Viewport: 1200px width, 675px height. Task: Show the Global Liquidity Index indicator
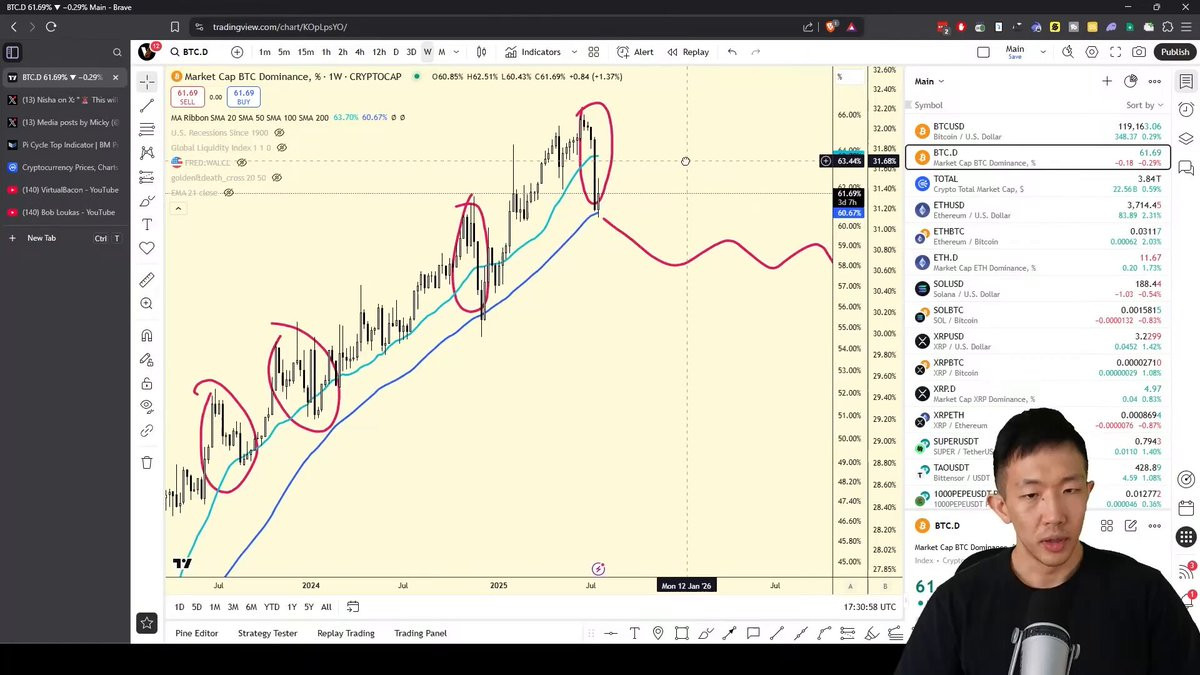coord(282,148)
